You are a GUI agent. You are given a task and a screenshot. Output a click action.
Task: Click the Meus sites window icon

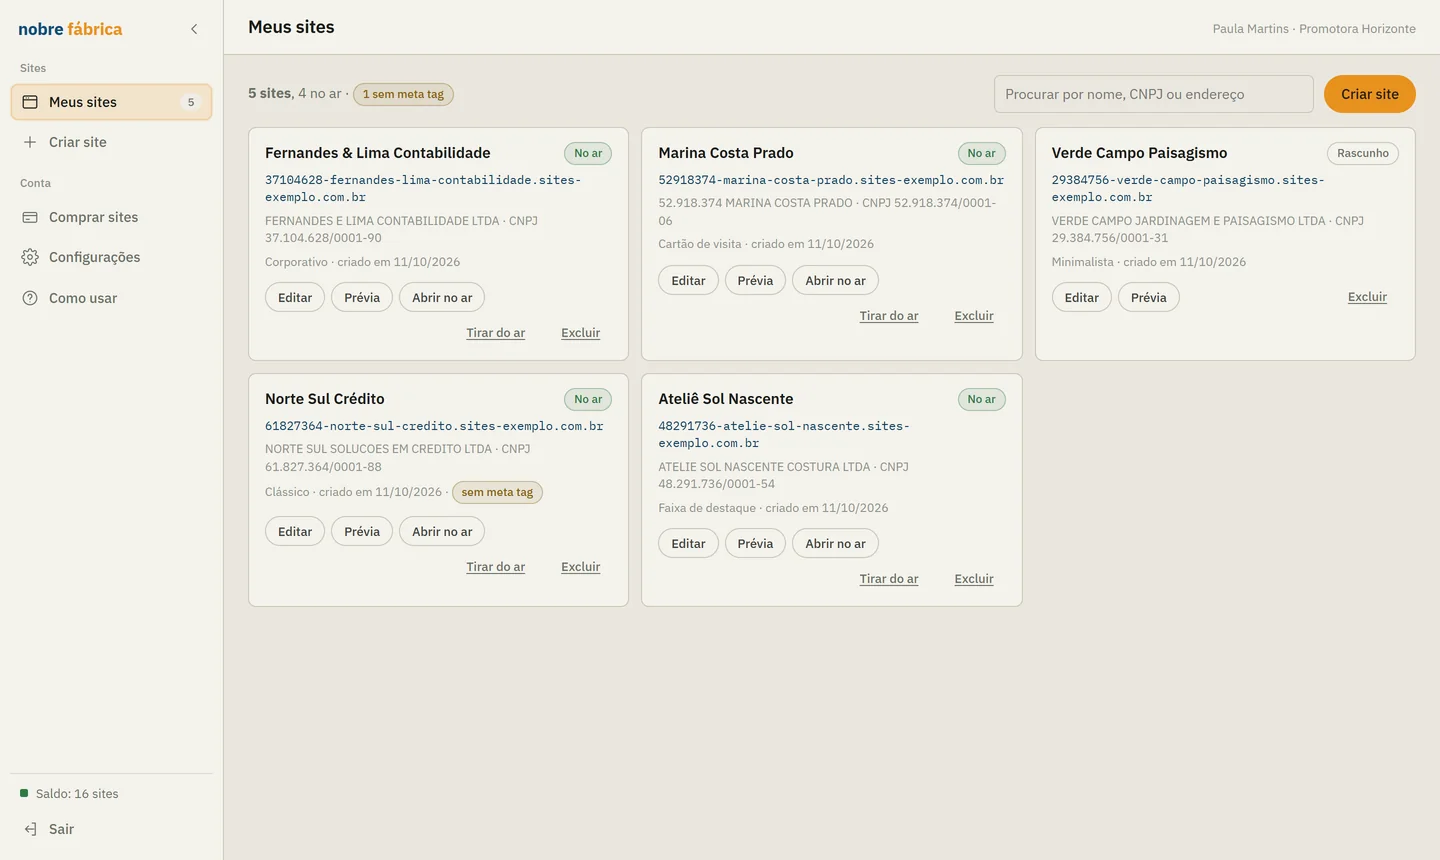pos(30,102)
